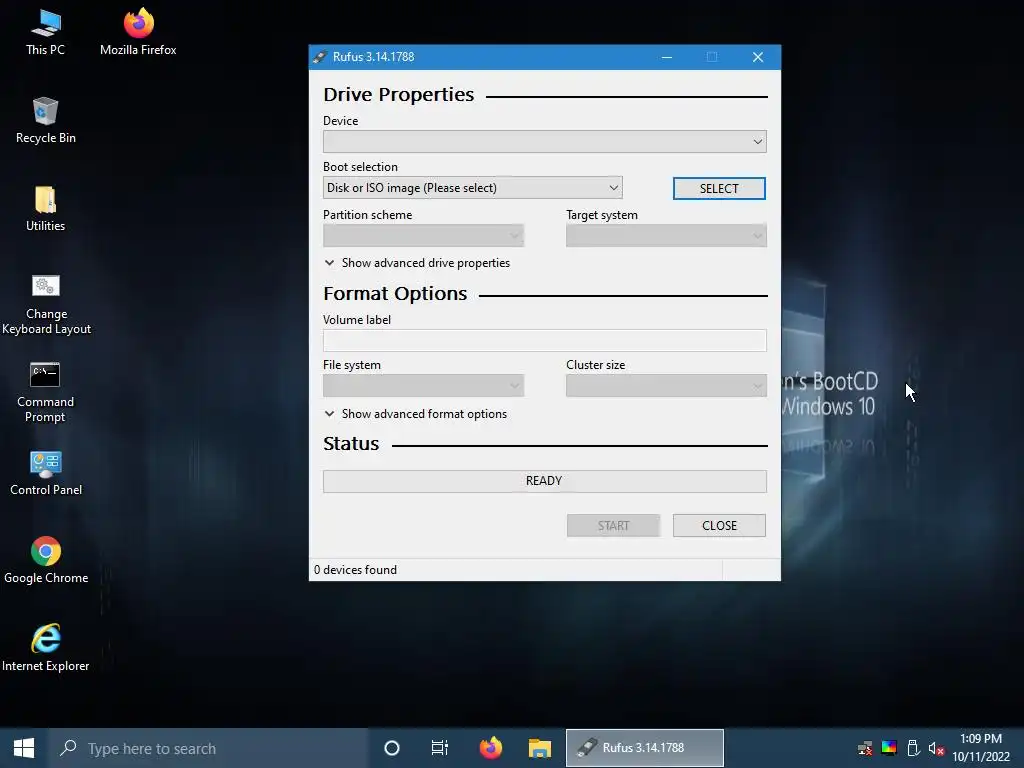1024x768 pixels.
Task: Open Change Keyboard Layout shortcut
Action: coord(46,304)
